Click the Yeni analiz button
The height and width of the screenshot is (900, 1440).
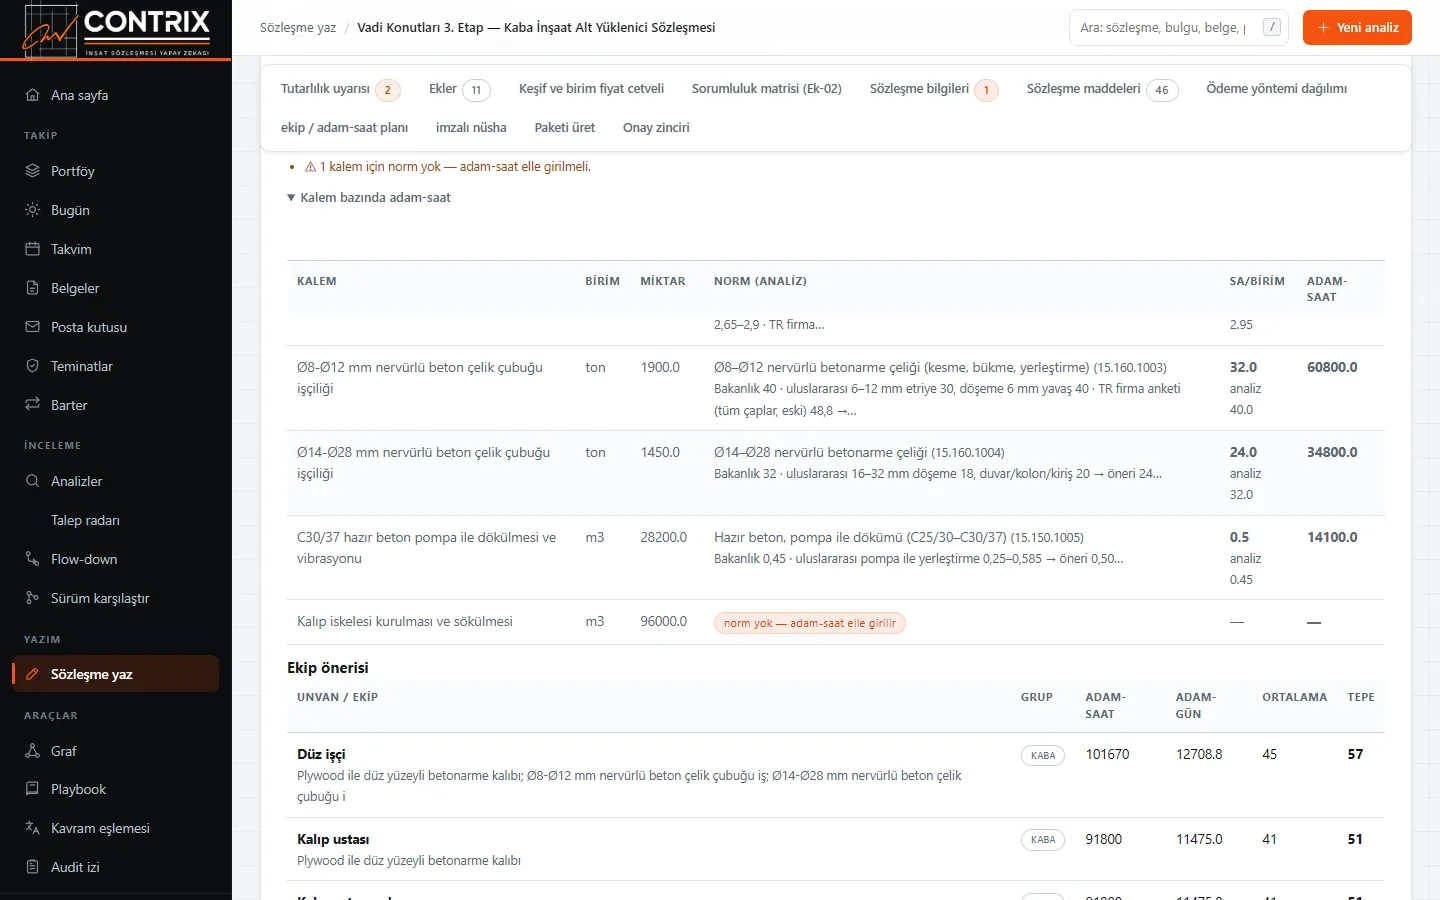coord(1357,28)
